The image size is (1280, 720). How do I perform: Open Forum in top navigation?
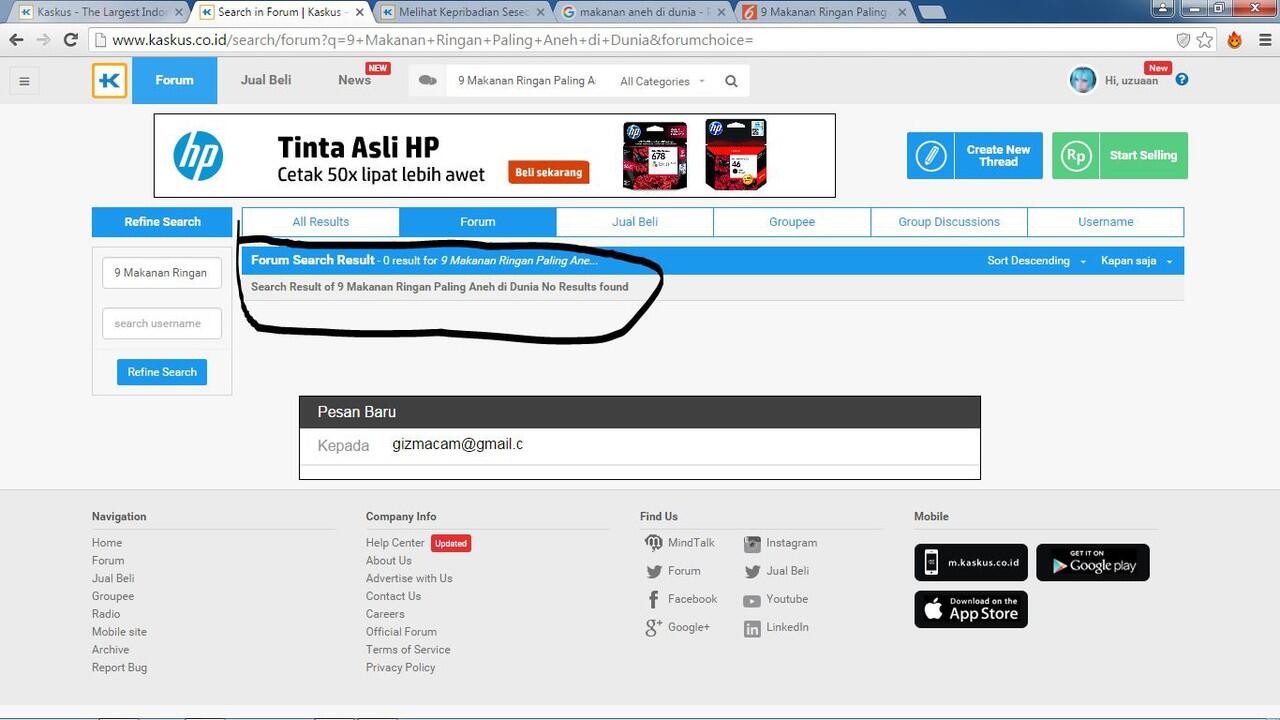coord(174,81)
